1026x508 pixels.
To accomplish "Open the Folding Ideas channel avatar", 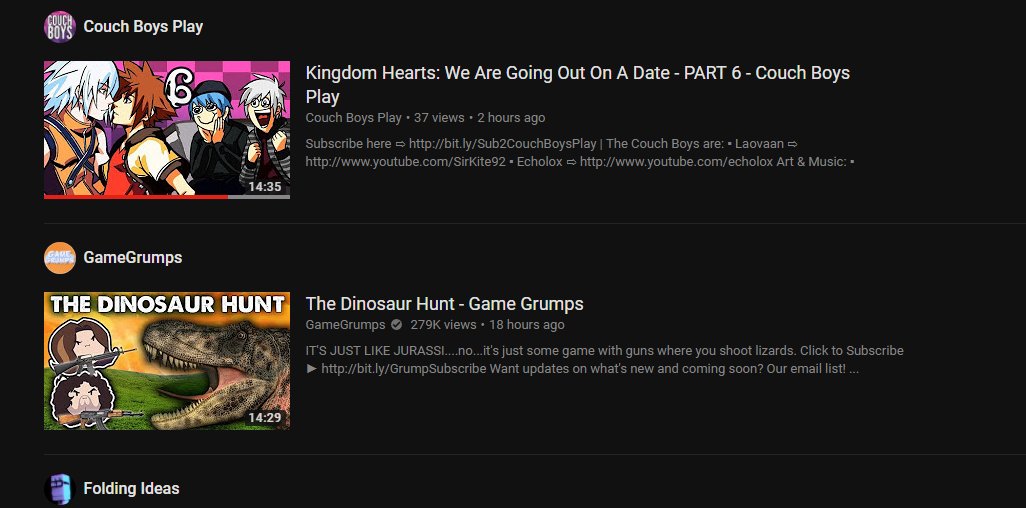I will point(60,489).
